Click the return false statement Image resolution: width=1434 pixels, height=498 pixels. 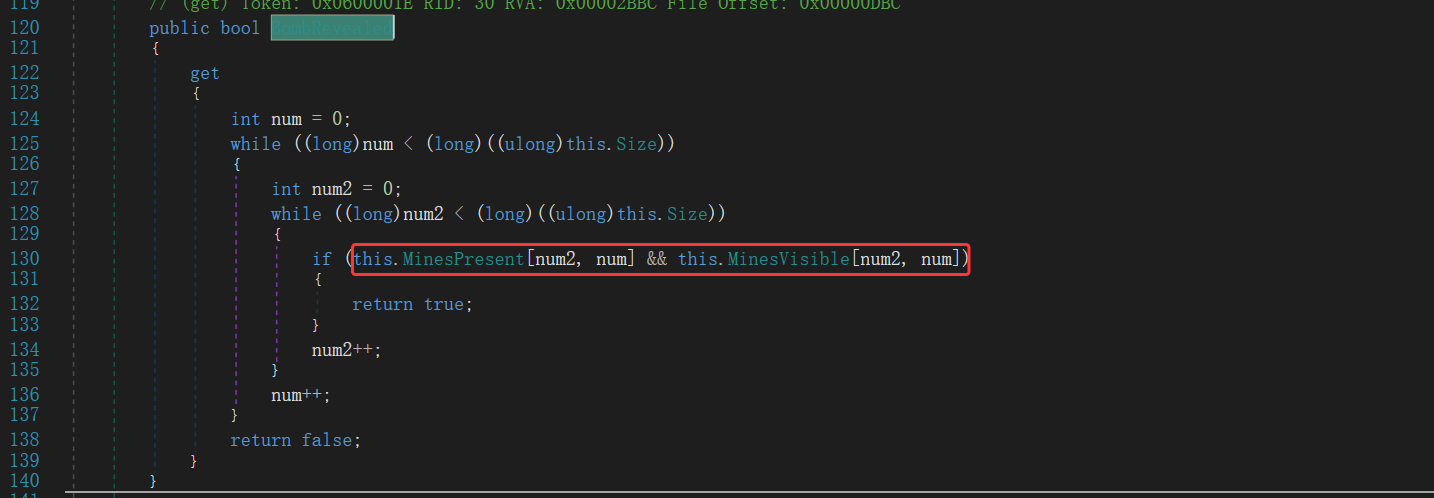pyautogui.click(x=294, y=440)
